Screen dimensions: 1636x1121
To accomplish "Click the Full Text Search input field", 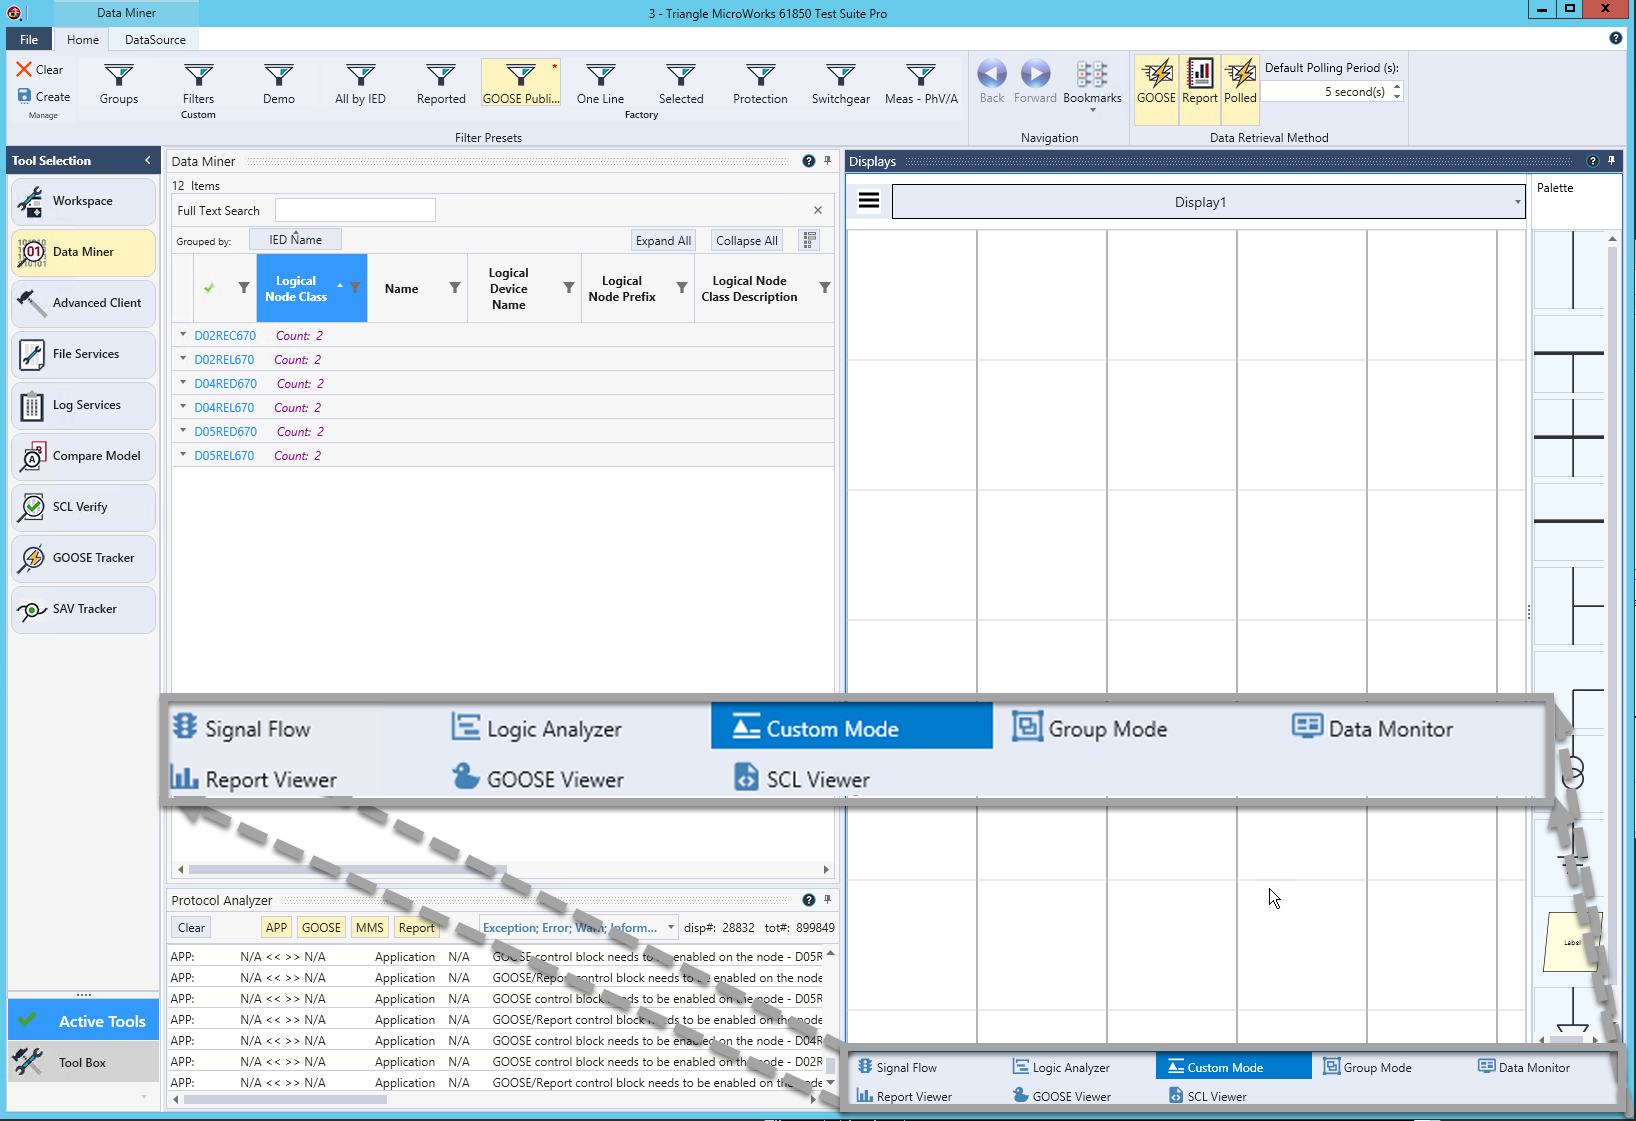I will 355,210.
